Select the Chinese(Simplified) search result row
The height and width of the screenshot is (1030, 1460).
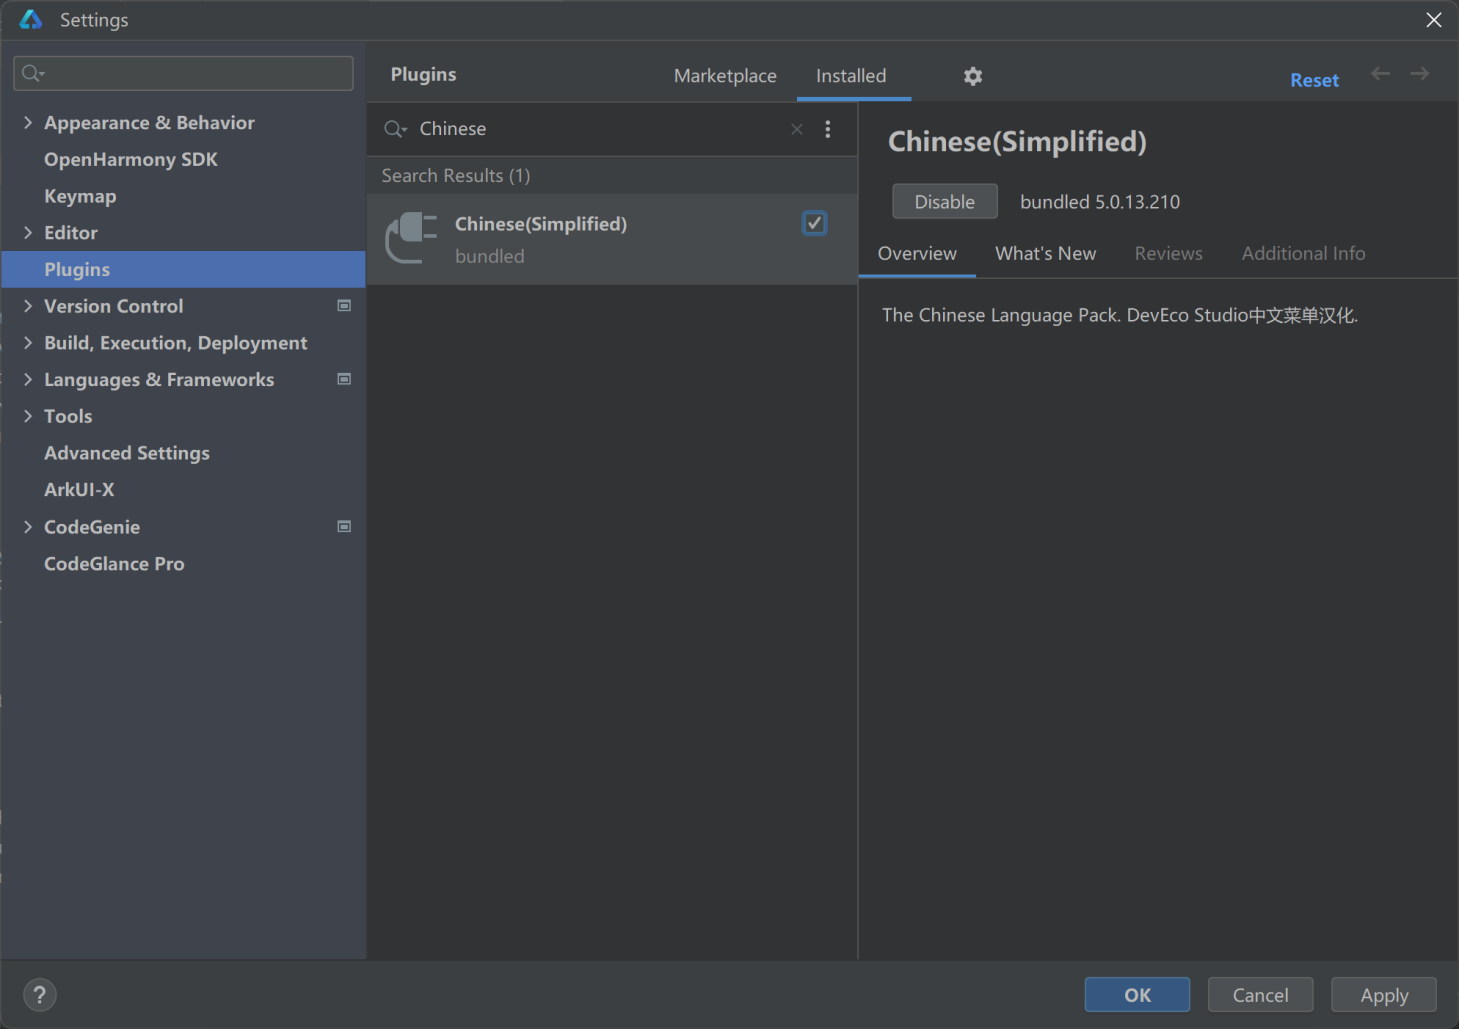[x=612, y=239]
